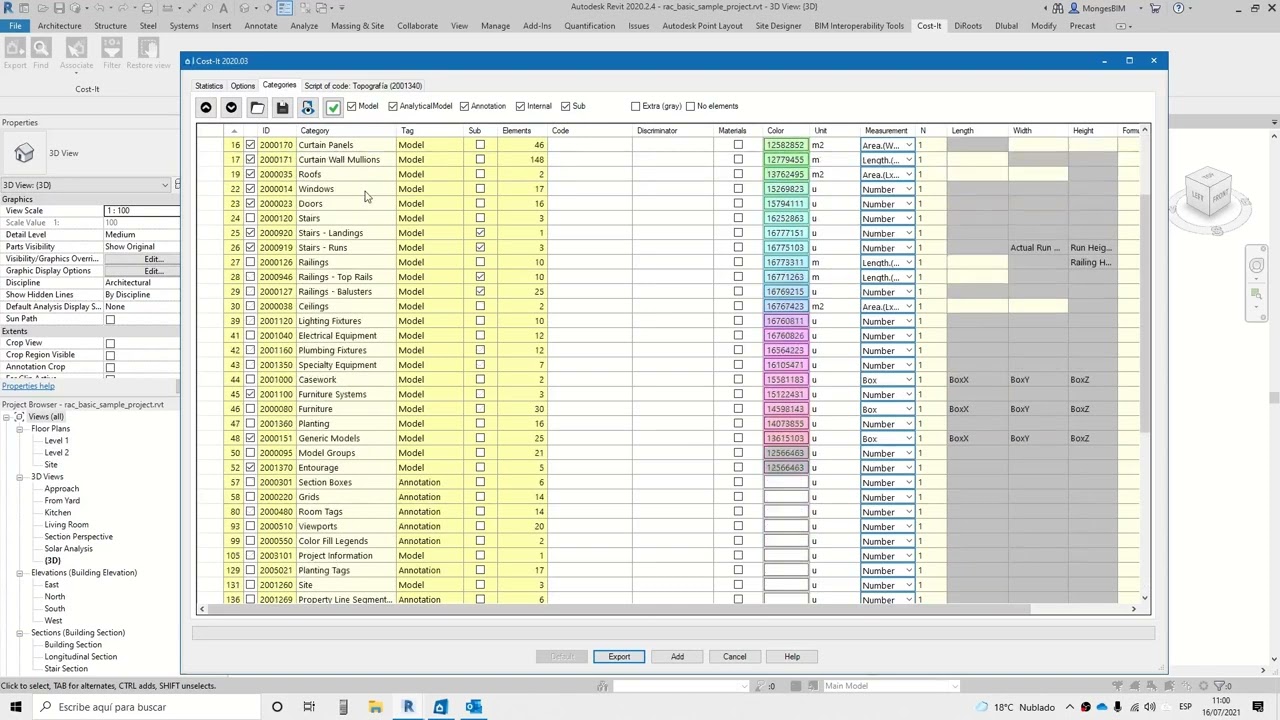The width and height of the screenshot is (1280, 720).
Task: Open Task View on the taskbar
Action: pos(309,707)
